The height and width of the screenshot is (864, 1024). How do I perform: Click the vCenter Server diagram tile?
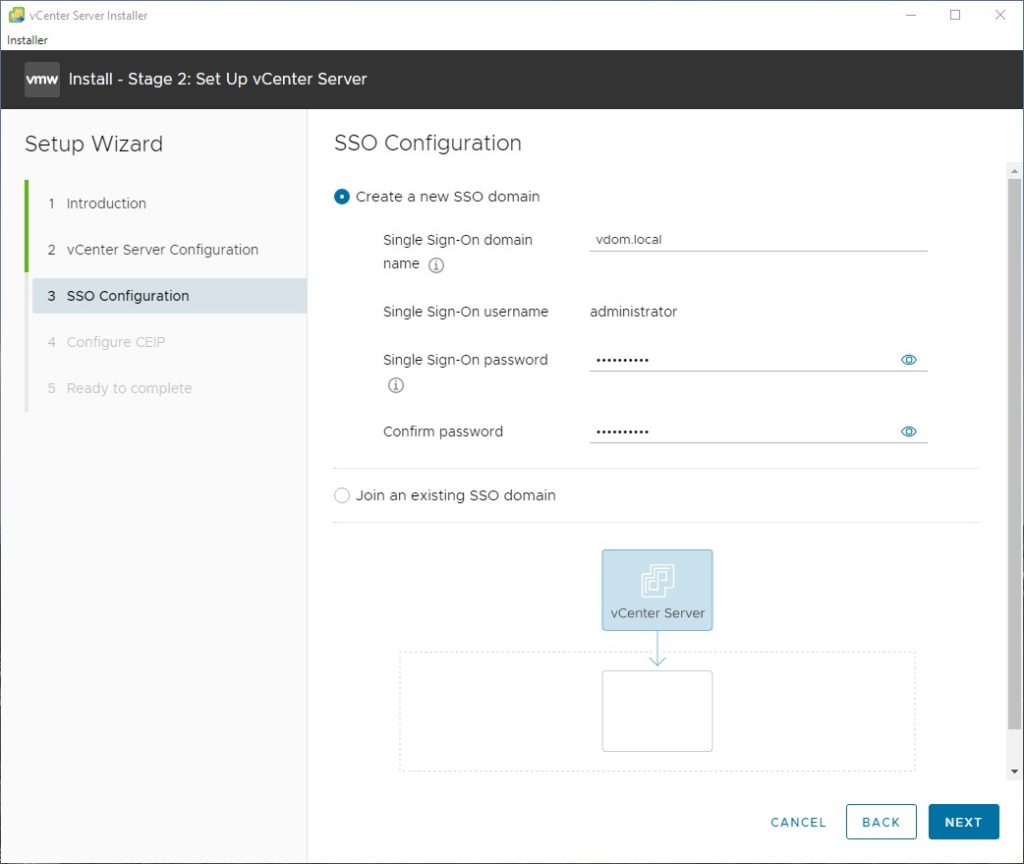pyautogui.click(x=657, y=590)
